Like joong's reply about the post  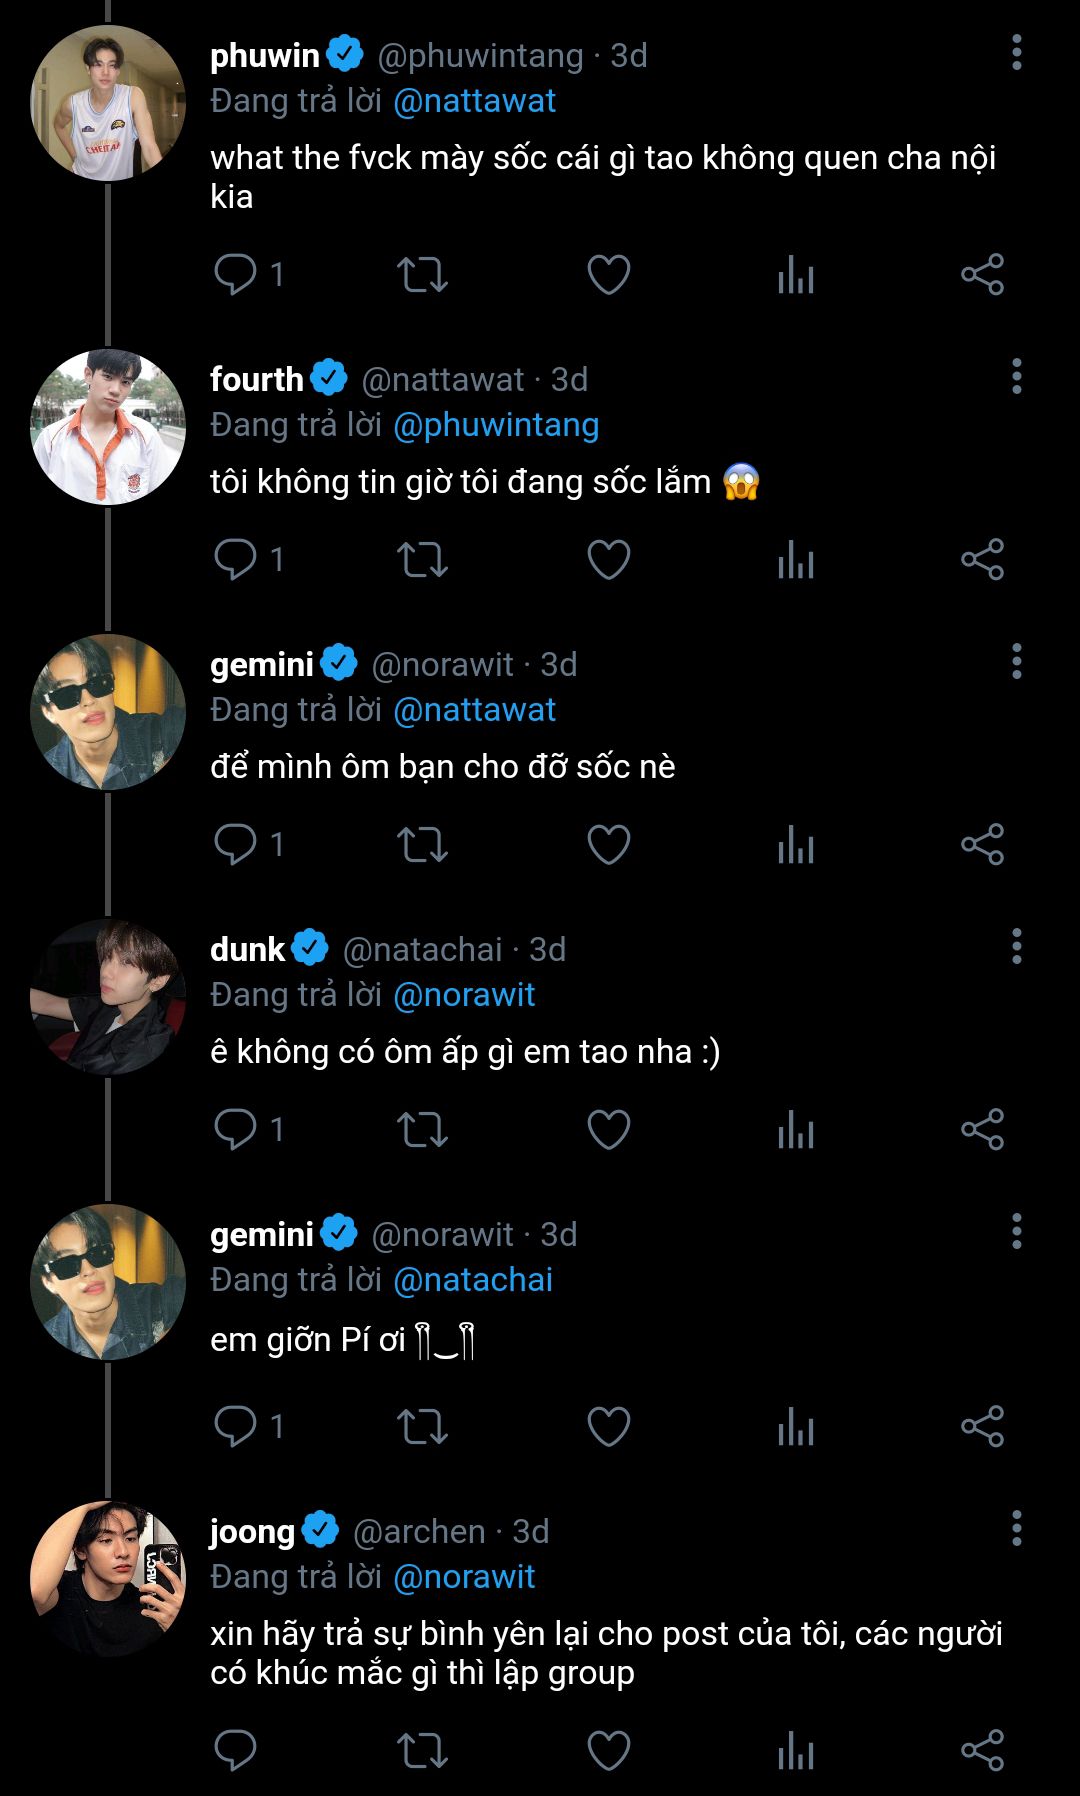(x=608, y=1751)
